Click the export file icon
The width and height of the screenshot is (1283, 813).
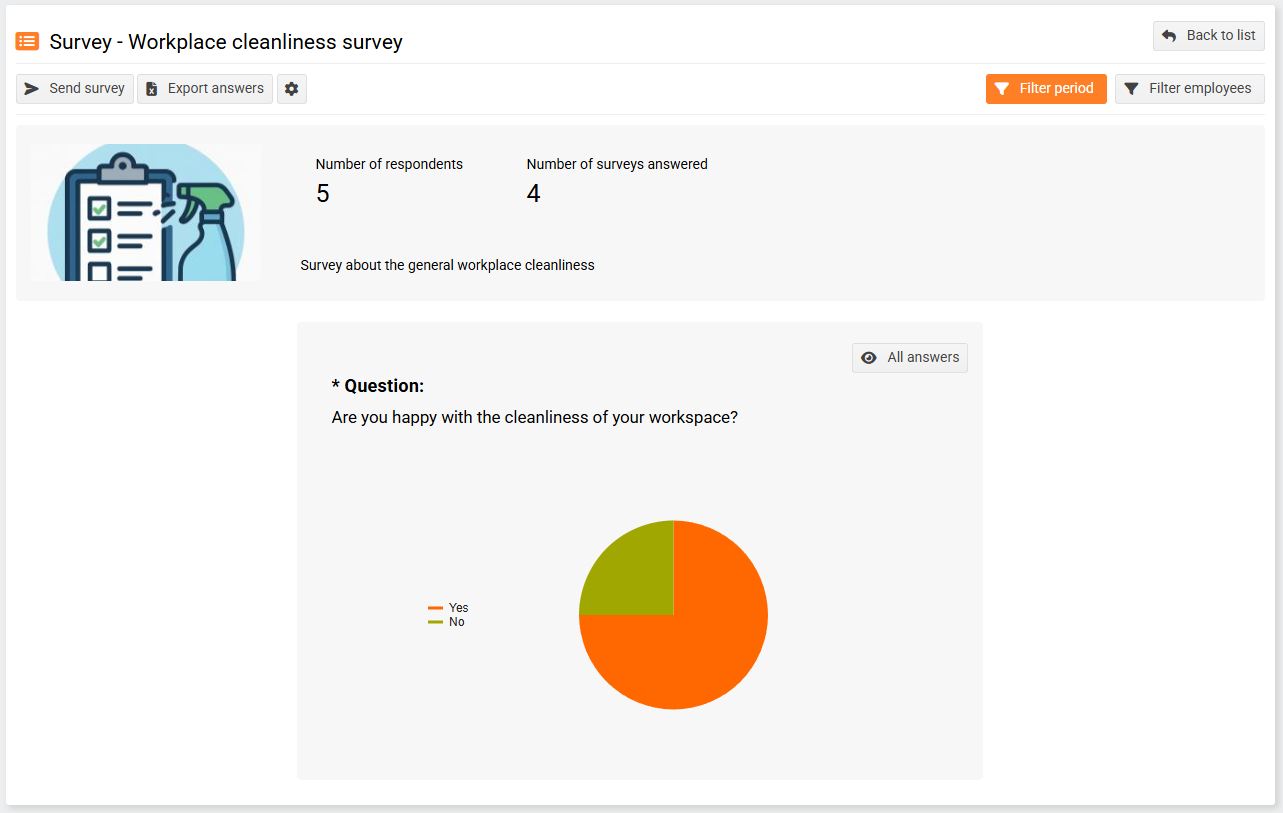[x=152, y=89]
